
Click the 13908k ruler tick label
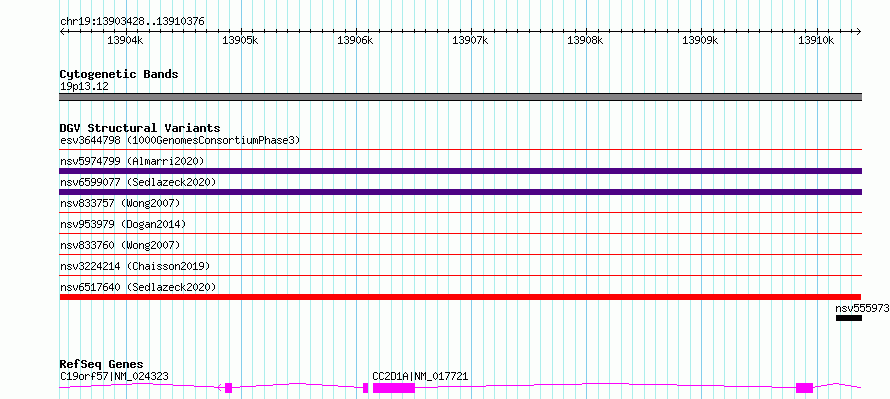(x=585, y=40)
